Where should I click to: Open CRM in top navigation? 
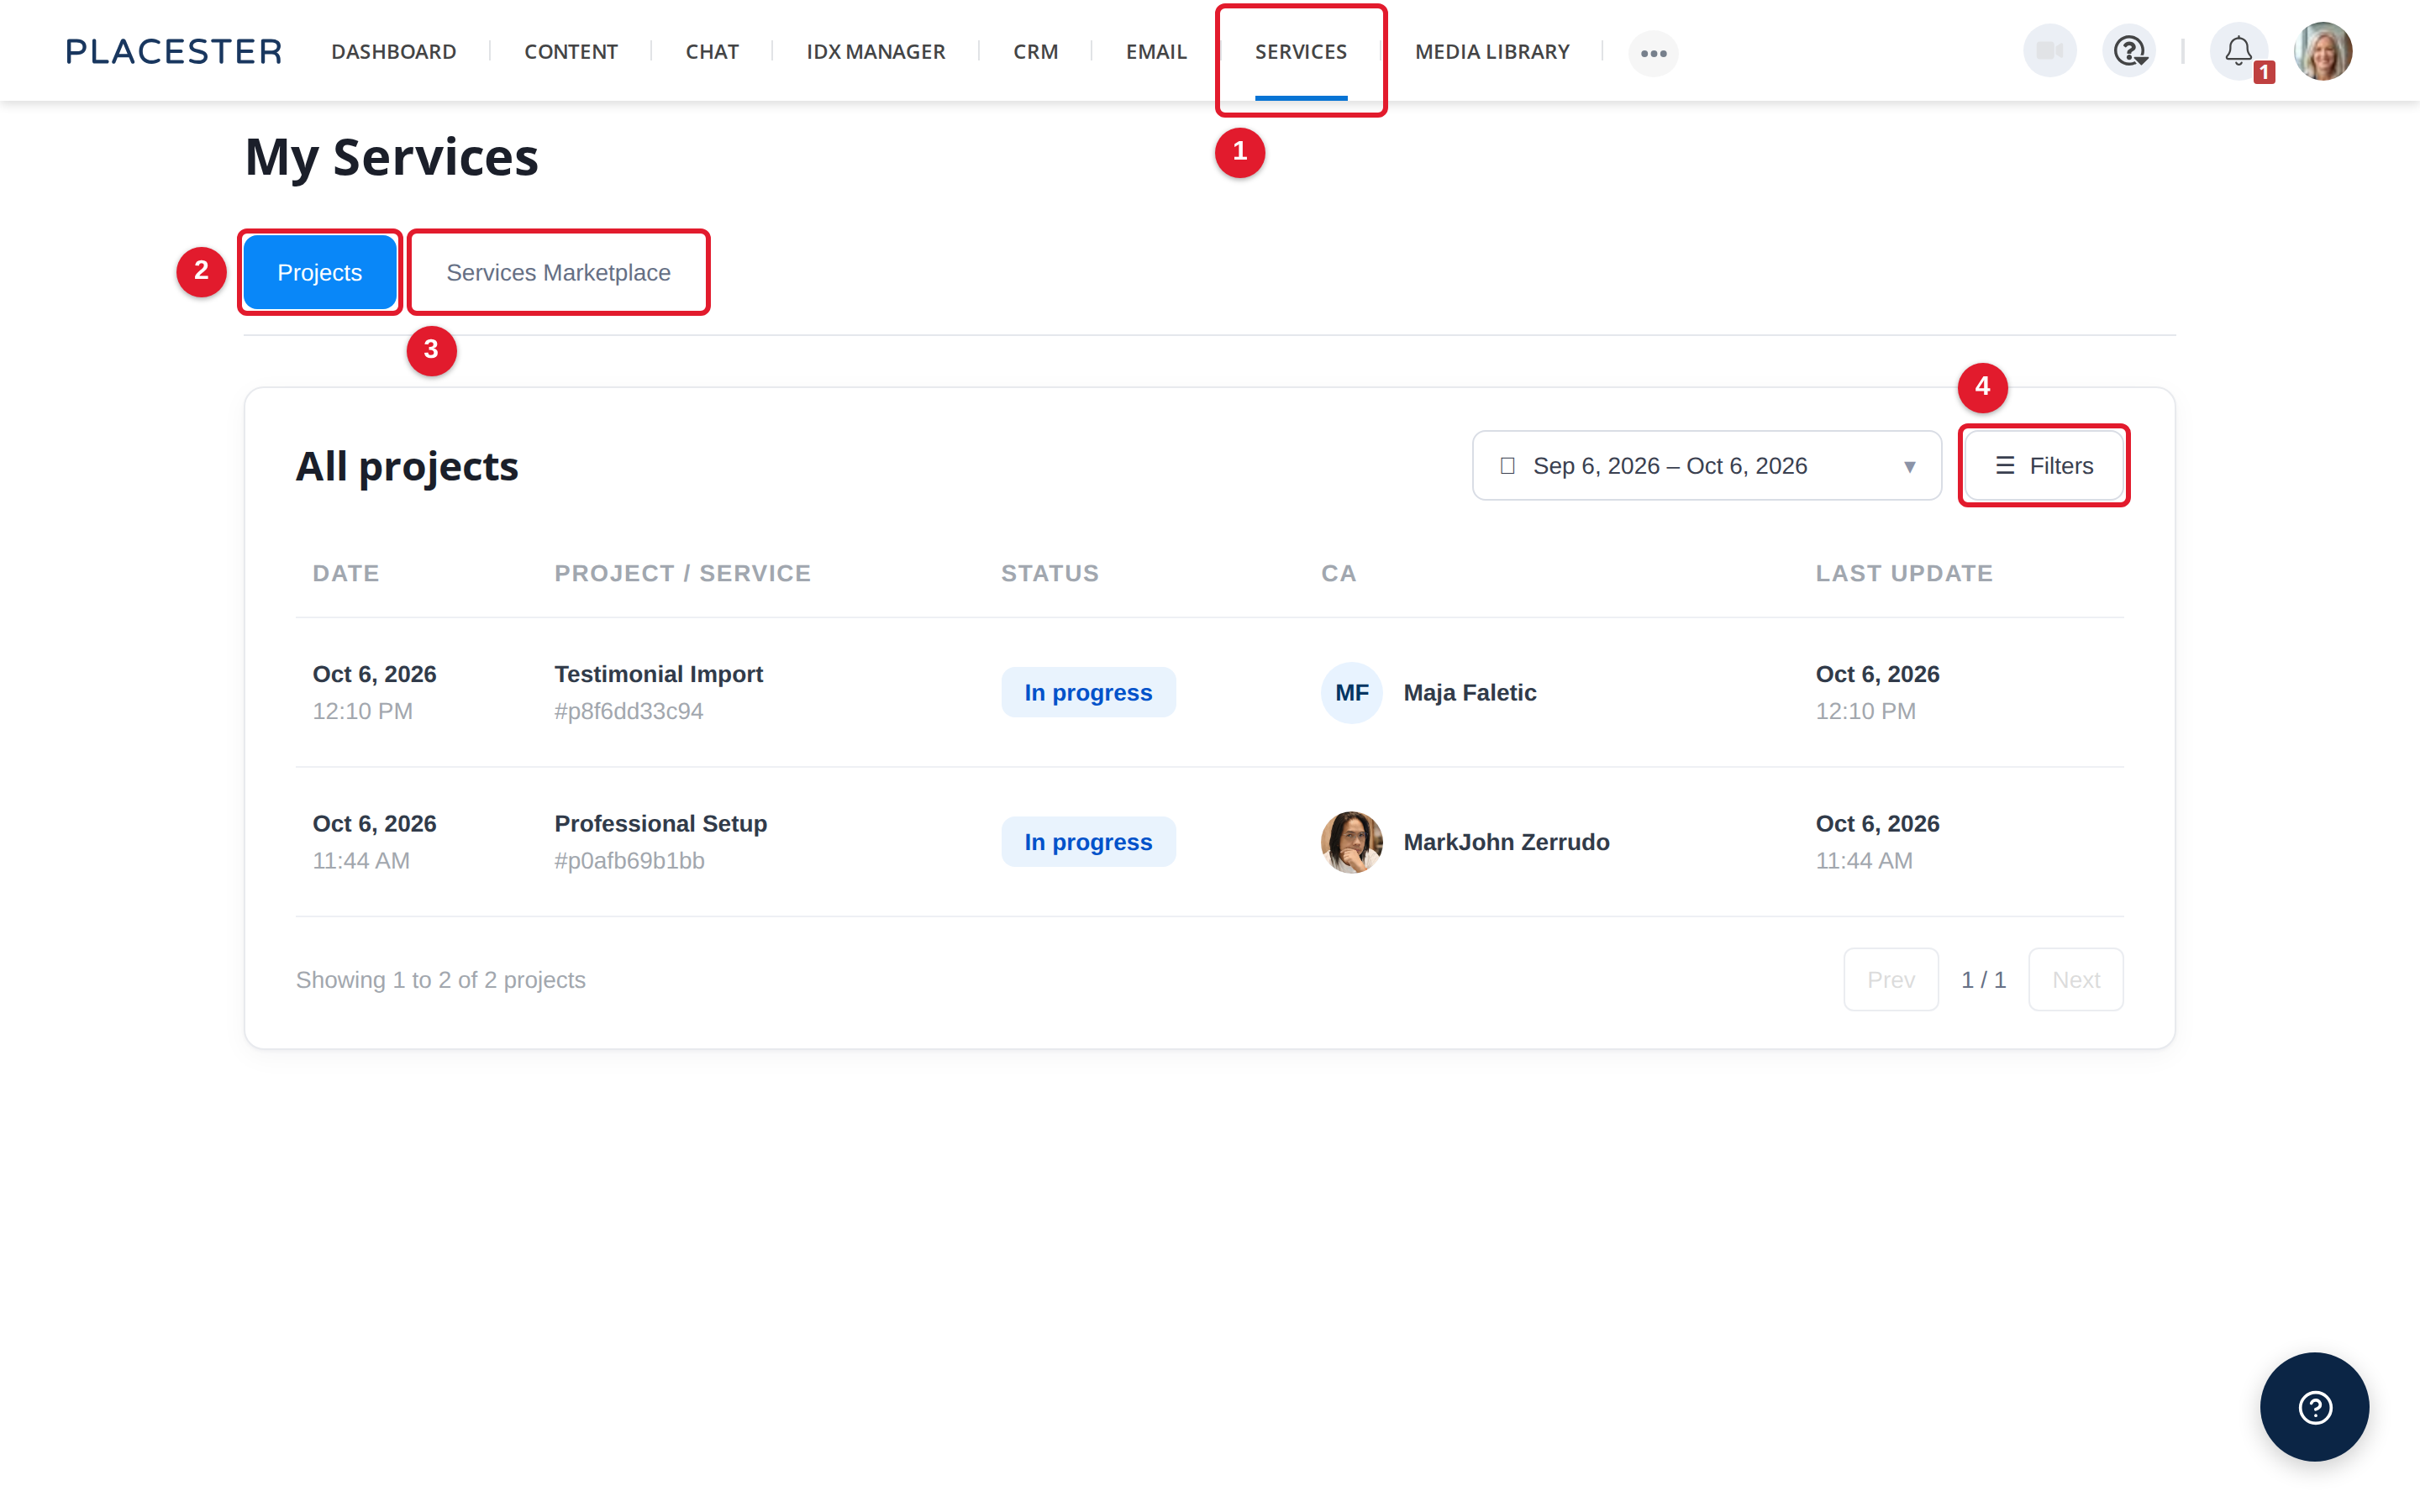click(x=1035, y=52)
